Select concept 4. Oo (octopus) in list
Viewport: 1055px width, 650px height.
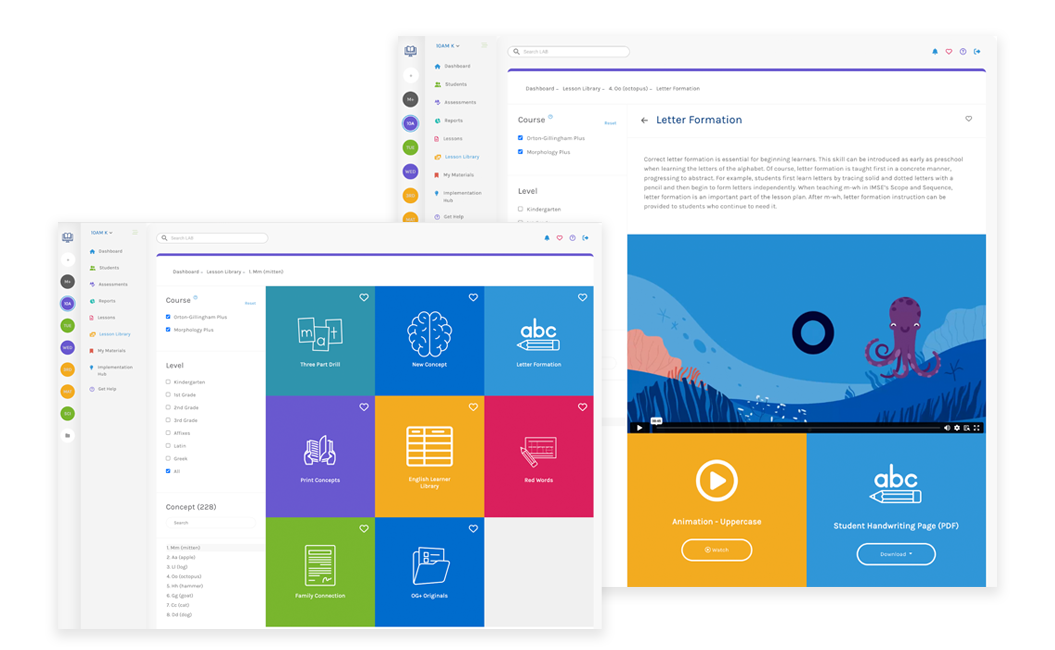coord(184,577)
